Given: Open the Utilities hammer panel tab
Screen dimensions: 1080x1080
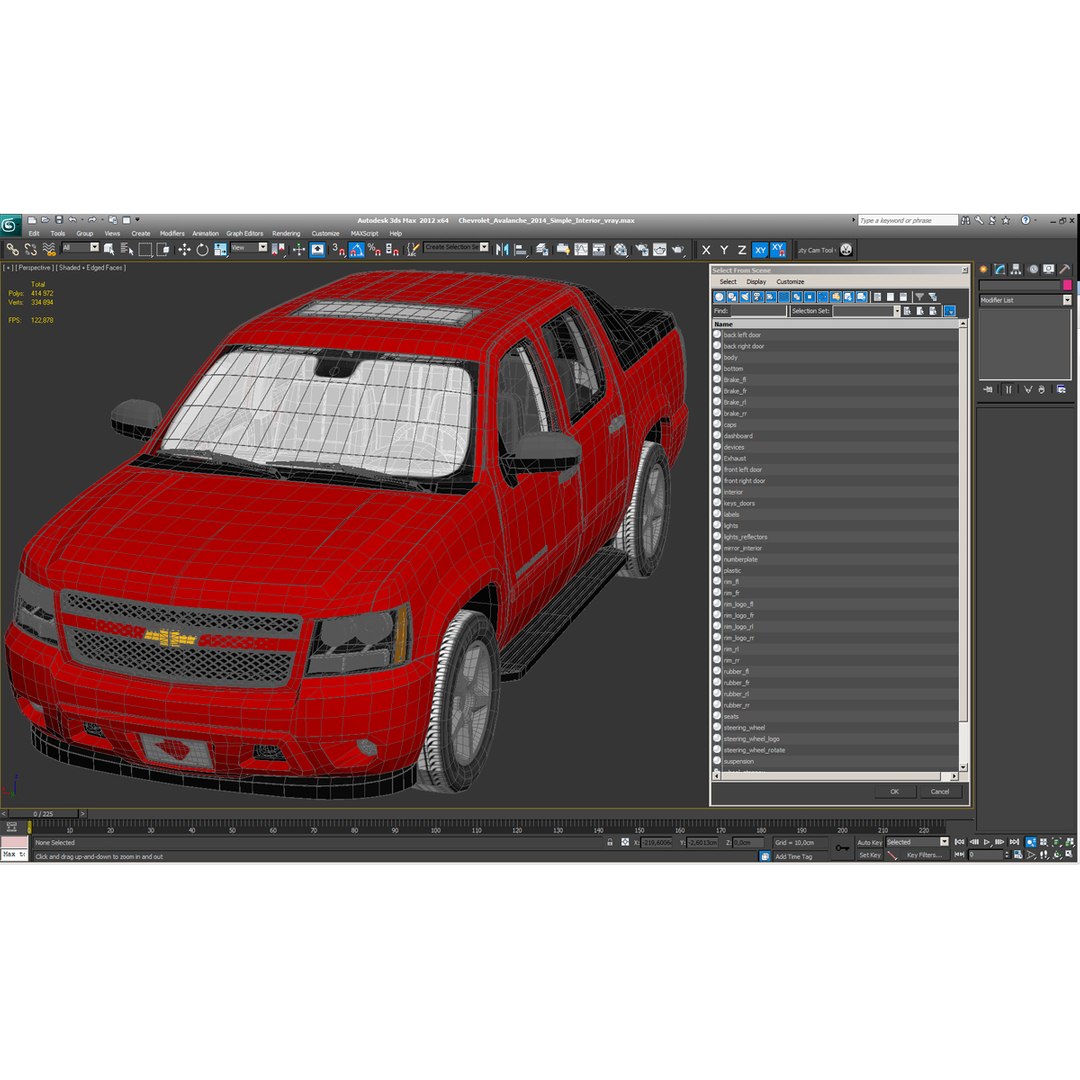Looking at the screenshot, I should click(x=1064, y=269).
